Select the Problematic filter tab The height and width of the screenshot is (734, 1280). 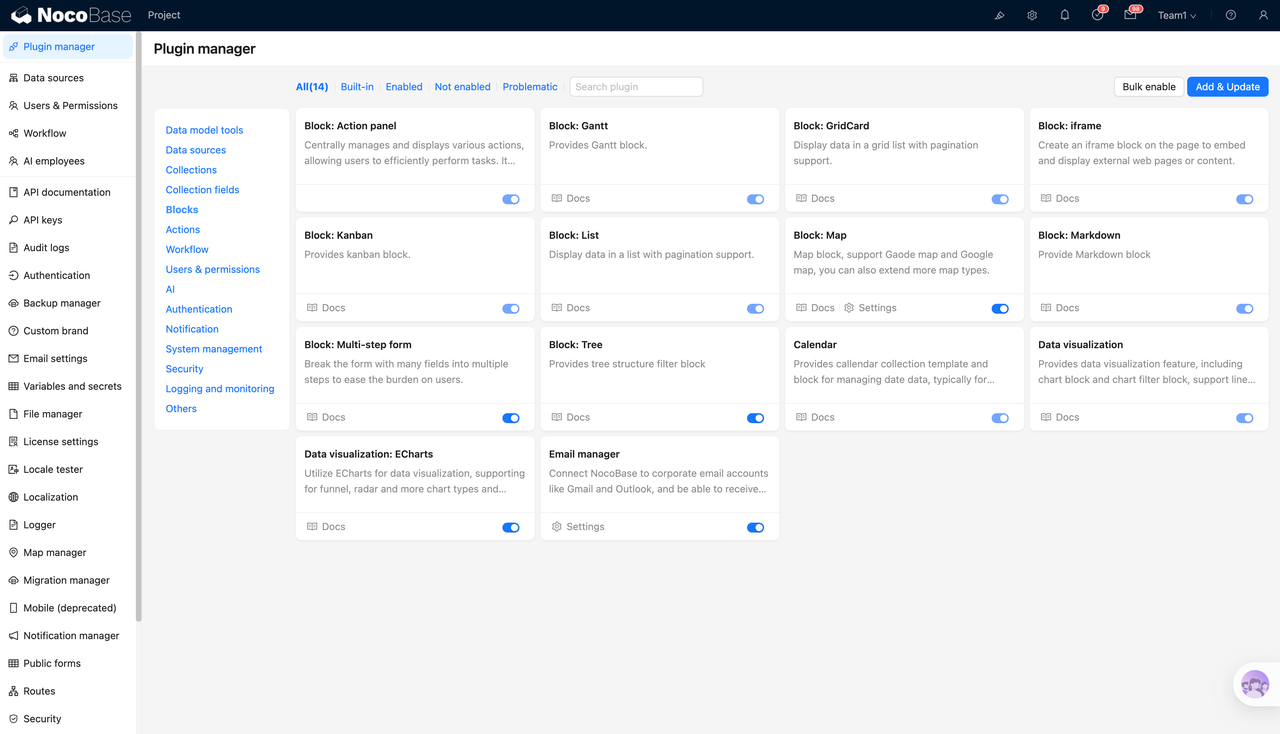pos(530,87)
